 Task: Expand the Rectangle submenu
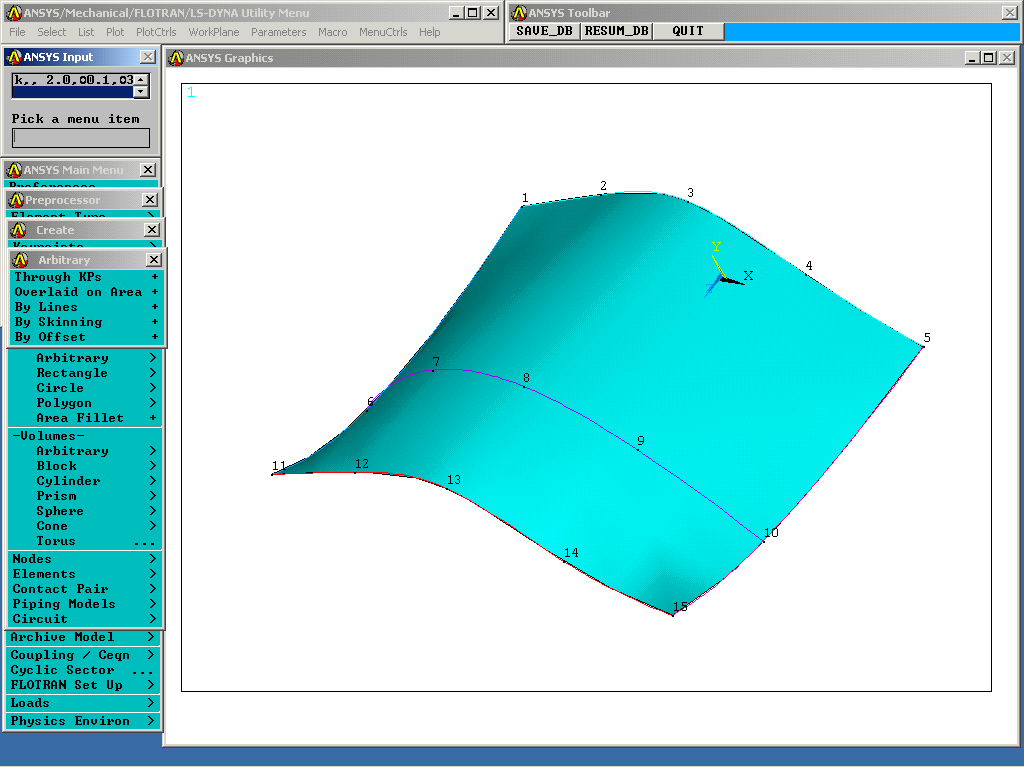85,373
